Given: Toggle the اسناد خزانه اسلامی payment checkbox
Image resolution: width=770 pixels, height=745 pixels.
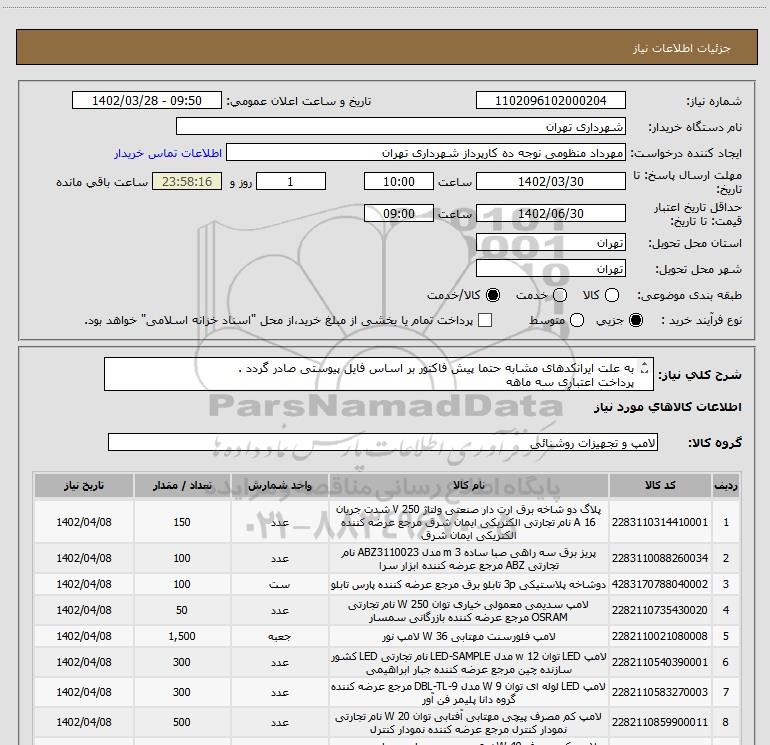Looking at the screenshot, I should [x=485, y=320].
